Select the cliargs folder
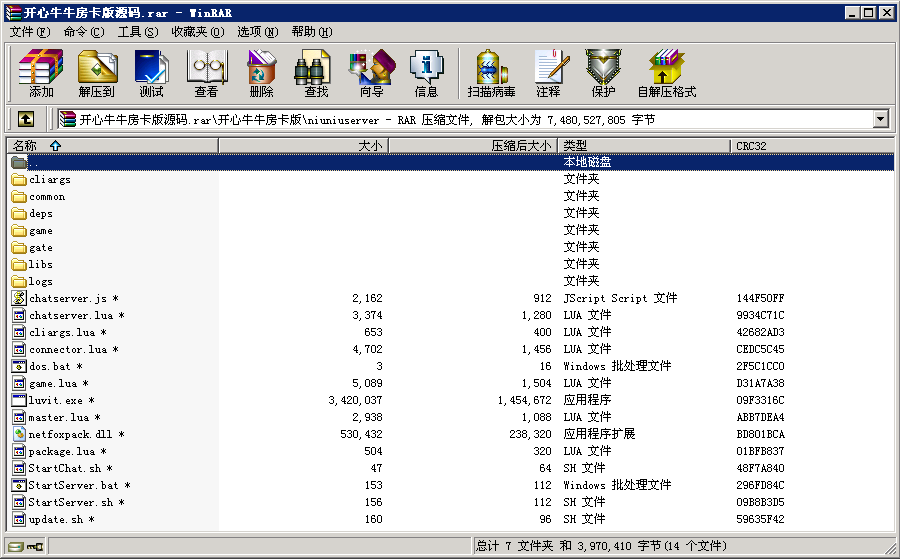900x559 pixels. pyautogui.click(x=50, y=180)
